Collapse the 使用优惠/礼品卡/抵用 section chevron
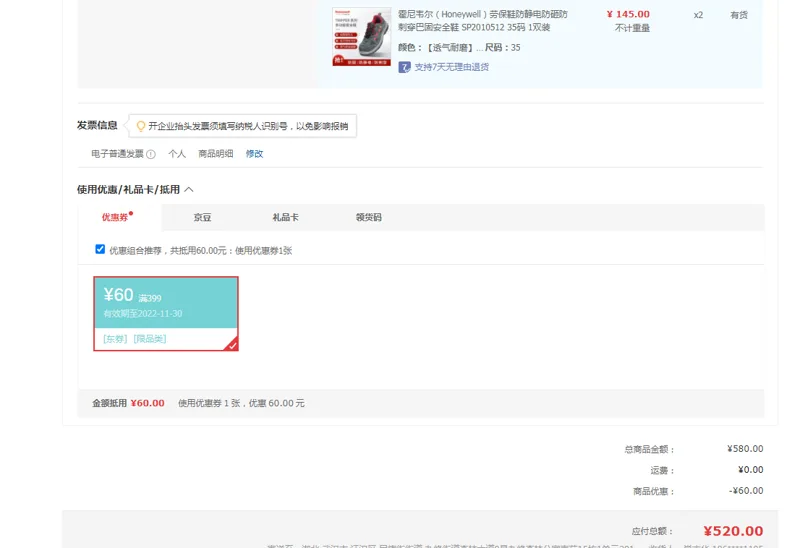This screenshot has width=800, height=548. click(189, 190)
